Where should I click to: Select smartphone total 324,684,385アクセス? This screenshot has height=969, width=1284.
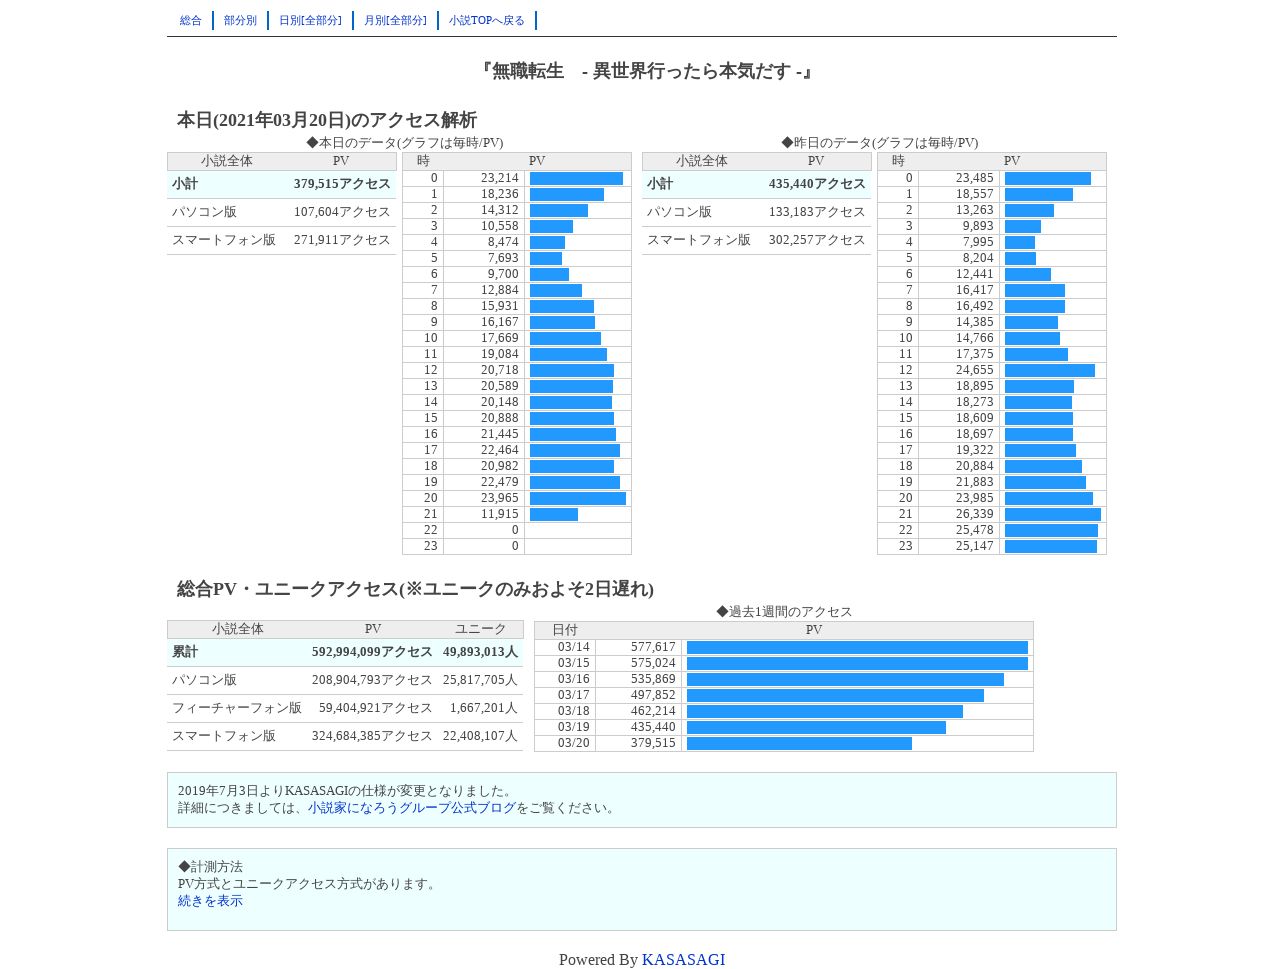click(x=372, y=736)
